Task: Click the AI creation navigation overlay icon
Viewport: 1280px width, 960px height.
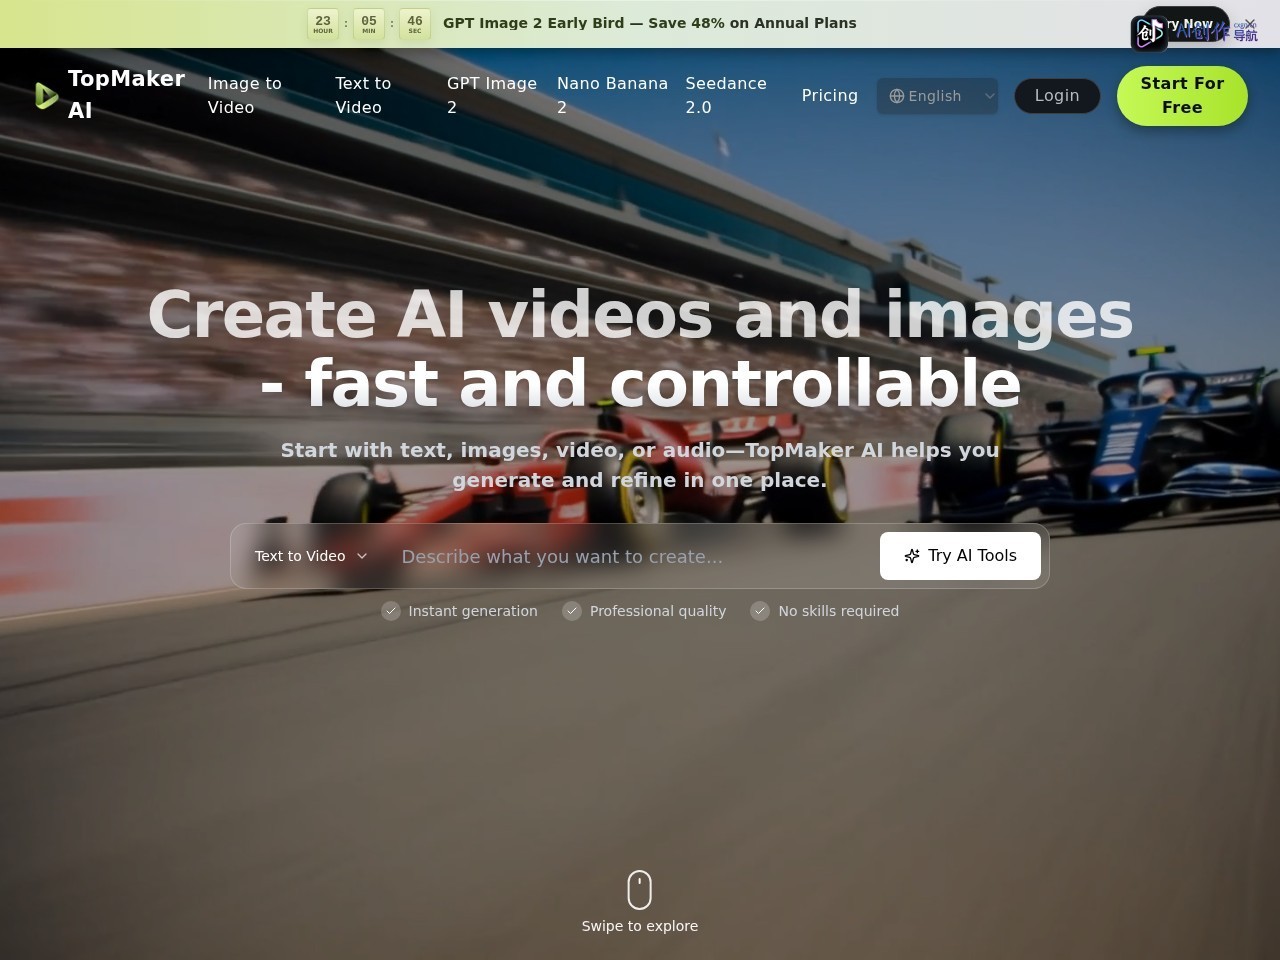Action: (x=1148, y=33)
